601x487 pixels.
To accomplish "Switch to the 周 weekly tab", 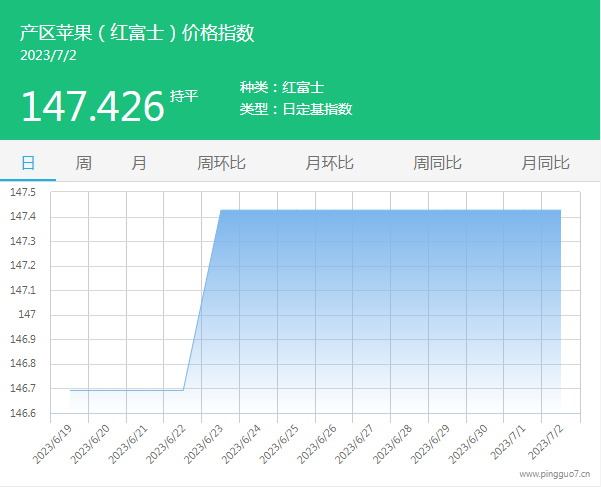I will tap(84, 163).
